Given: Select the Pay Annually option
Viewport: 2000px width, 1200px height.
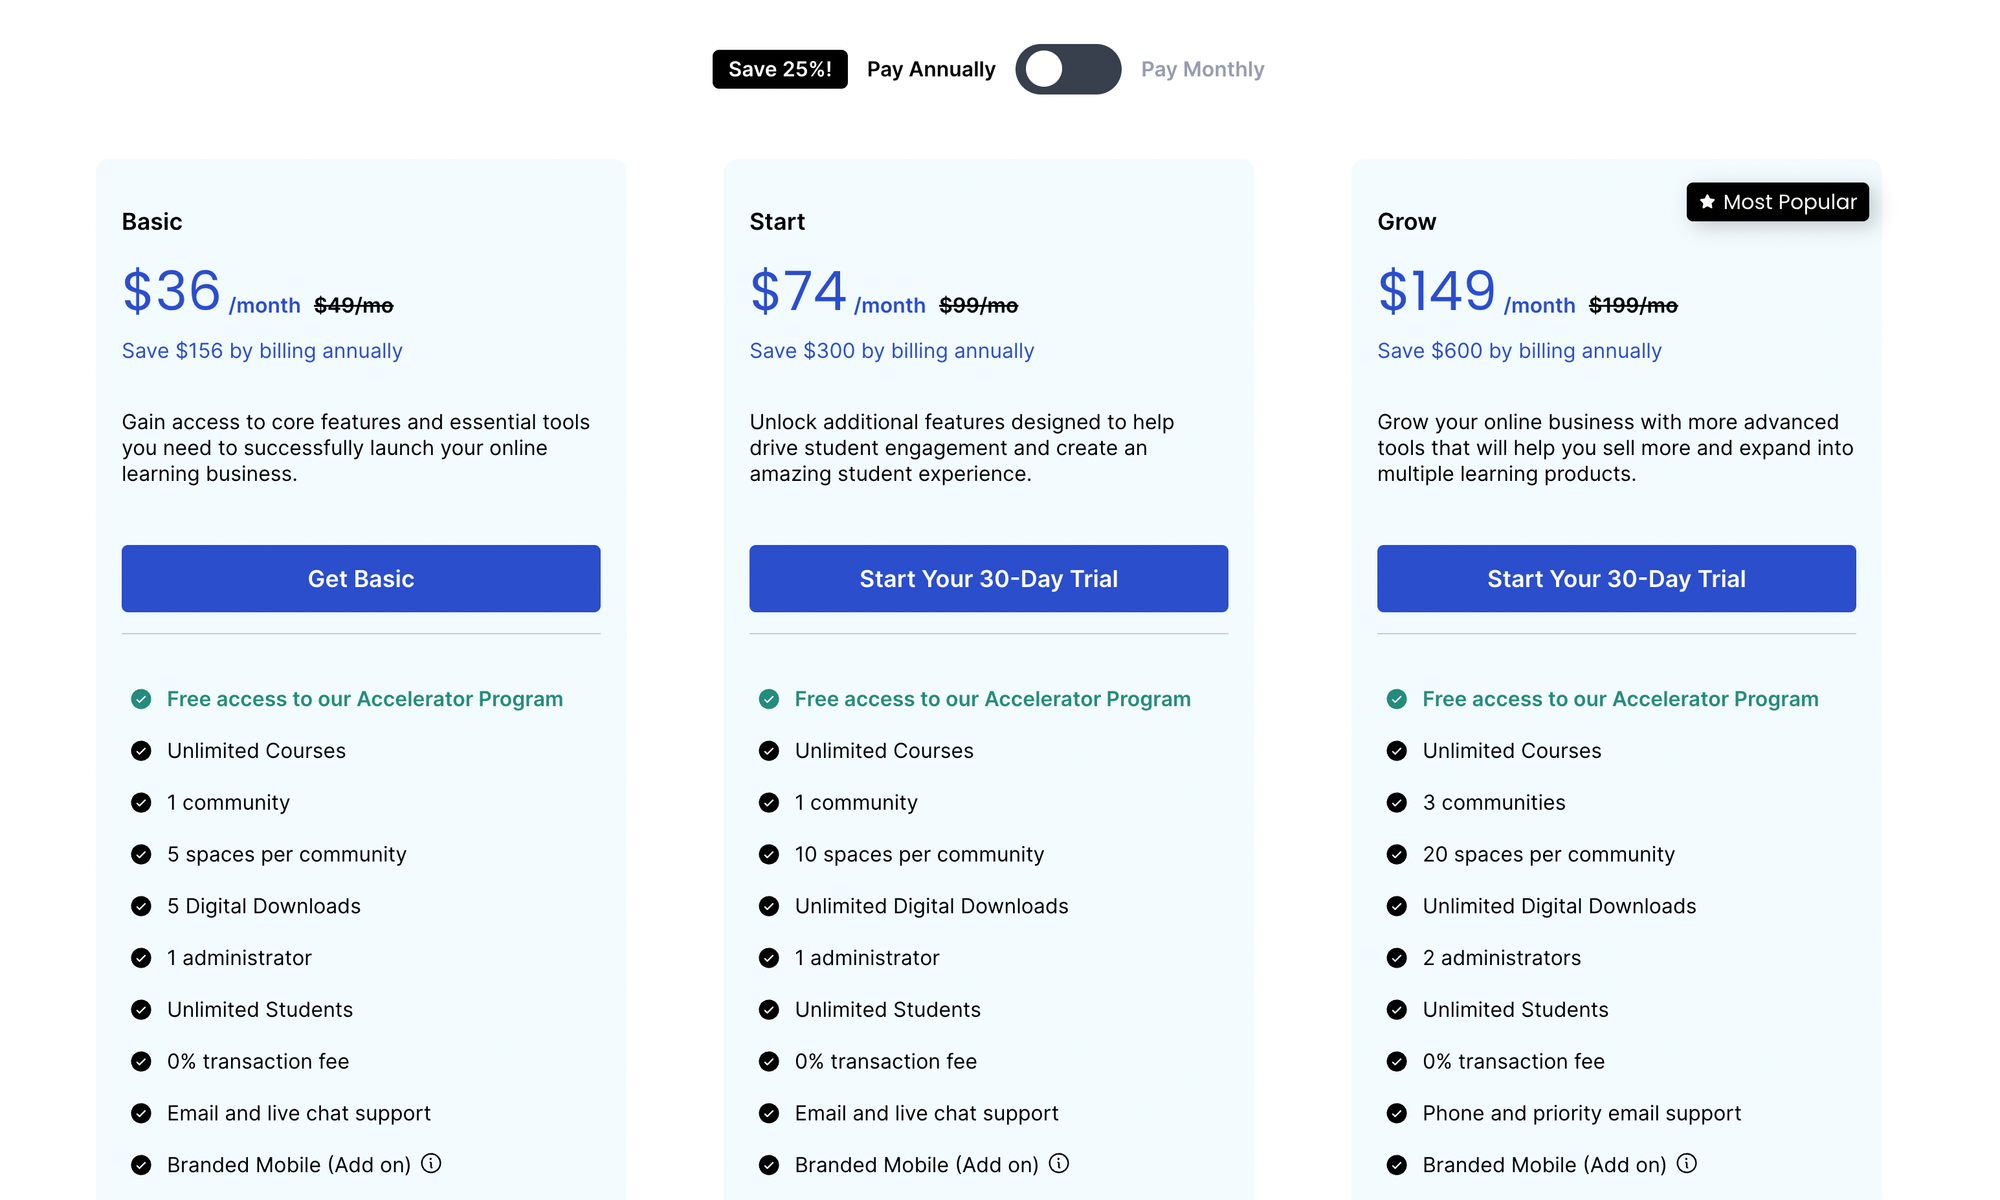Looking at the screenshot, I should 931,69.
